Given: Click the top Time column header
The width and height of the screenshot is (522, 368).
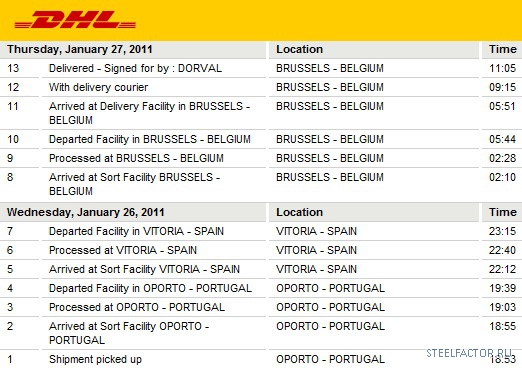Looking at the screenshot, I should 503,49.
